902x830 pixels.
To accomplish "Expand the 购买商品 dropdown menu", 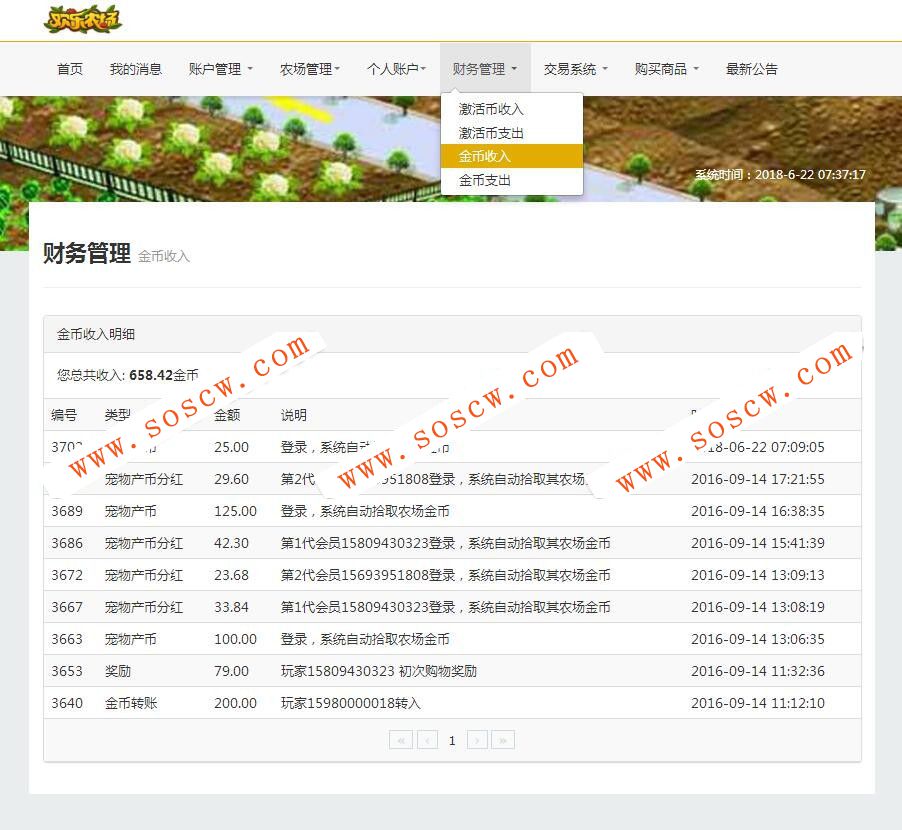I will coord(667,69).
